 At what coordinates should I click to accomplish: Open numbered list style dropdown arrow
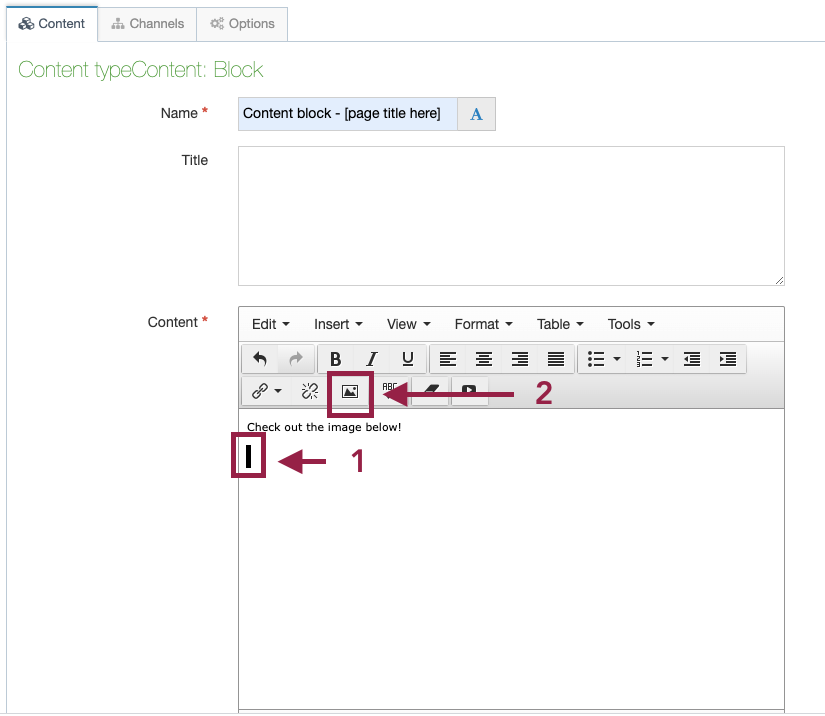tap(665, 359)
